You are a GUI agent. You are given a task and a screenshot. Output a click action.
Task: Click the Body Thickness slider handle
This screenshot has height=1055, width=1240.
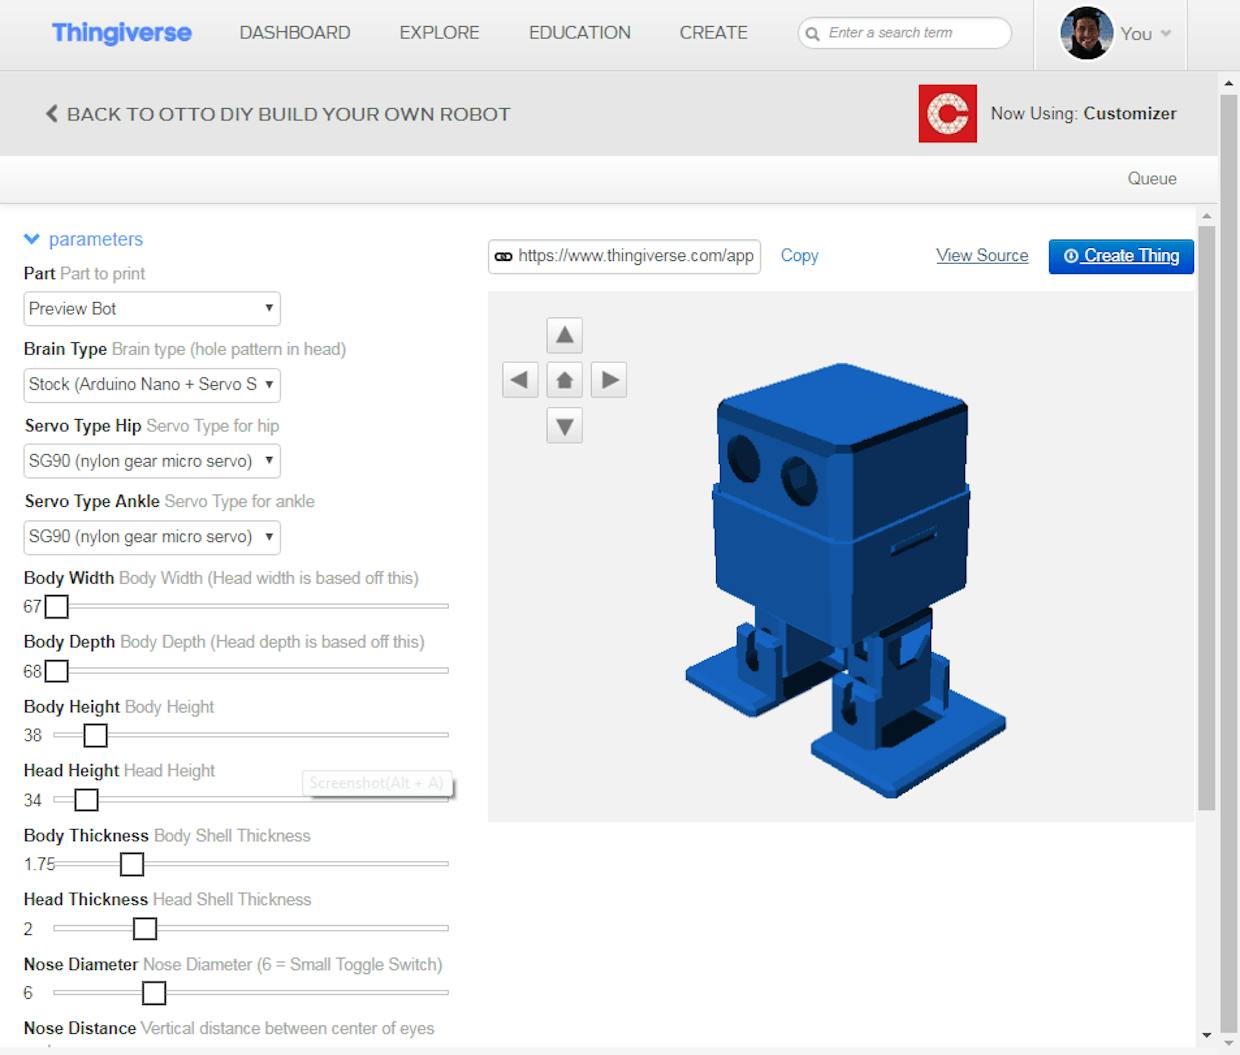click(x=132, y=864)
